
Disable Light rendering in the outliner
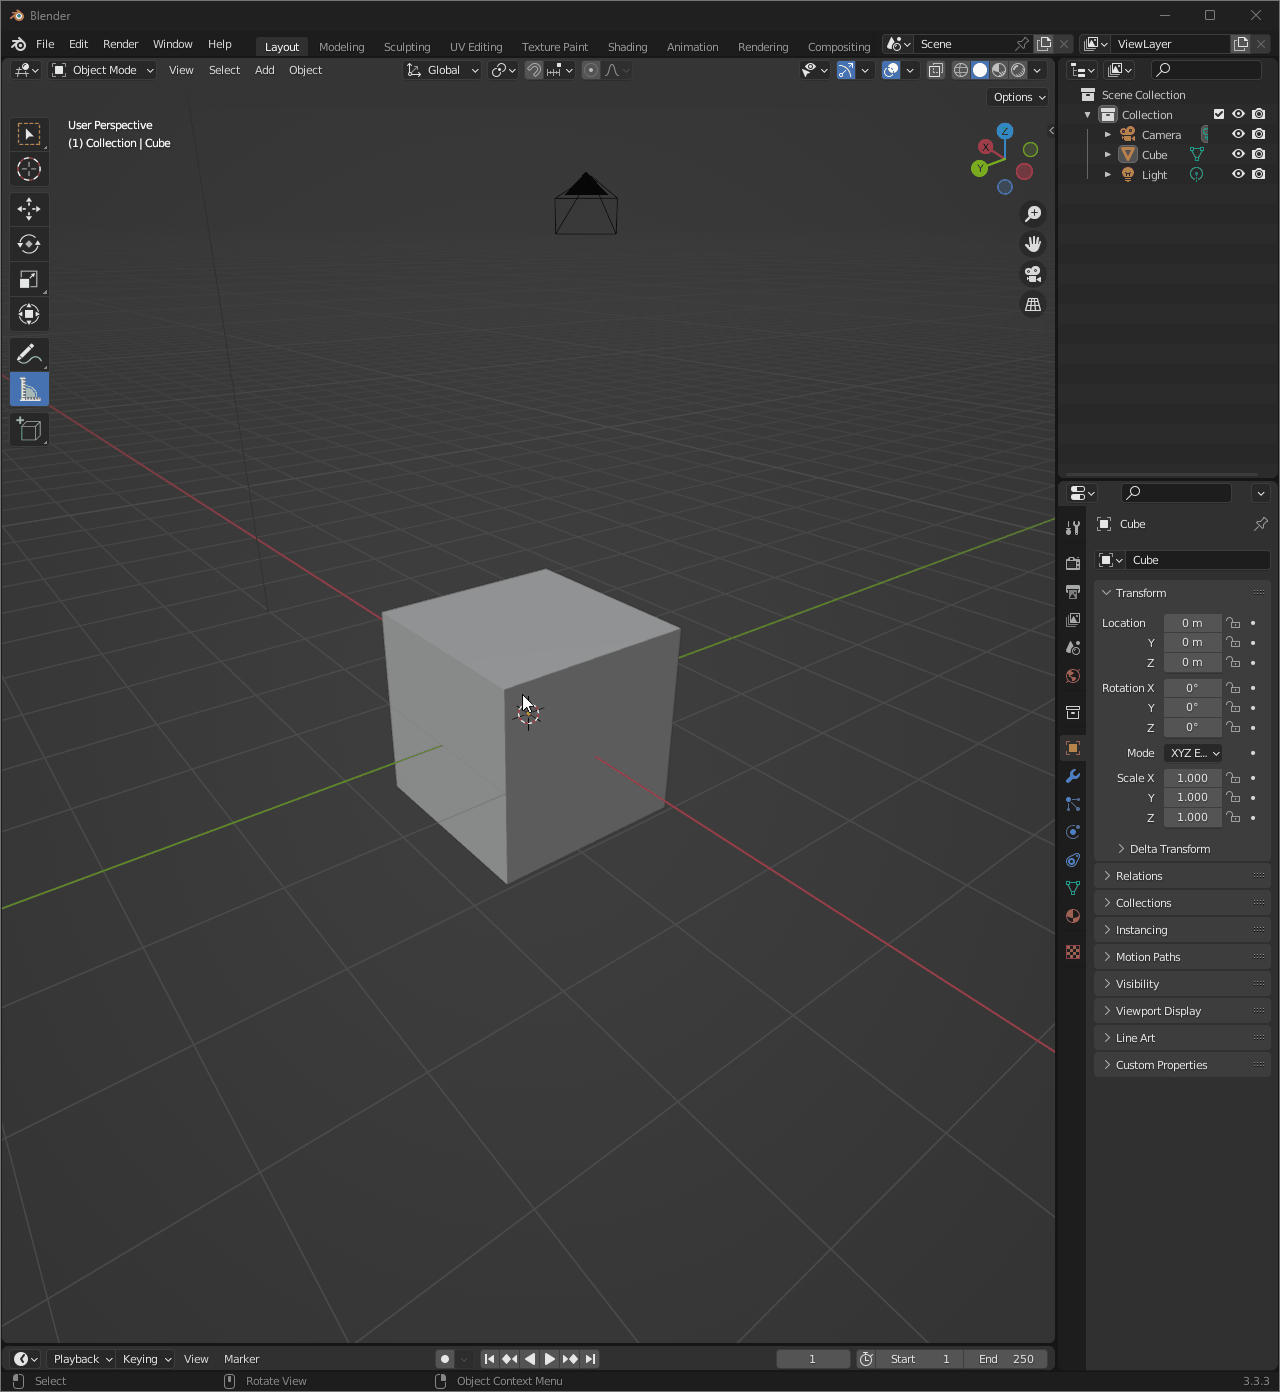[1259, 174]
